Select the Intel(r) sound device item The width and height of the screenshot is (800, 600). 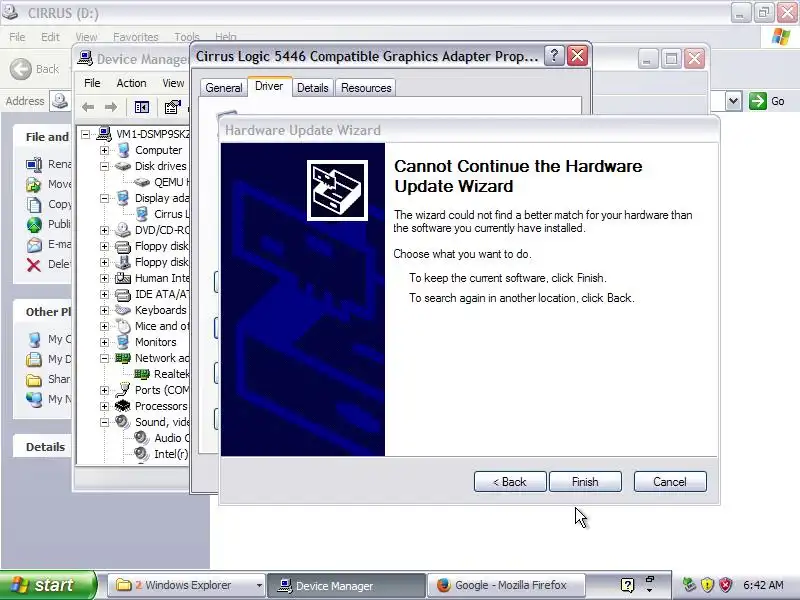[171, 454]
